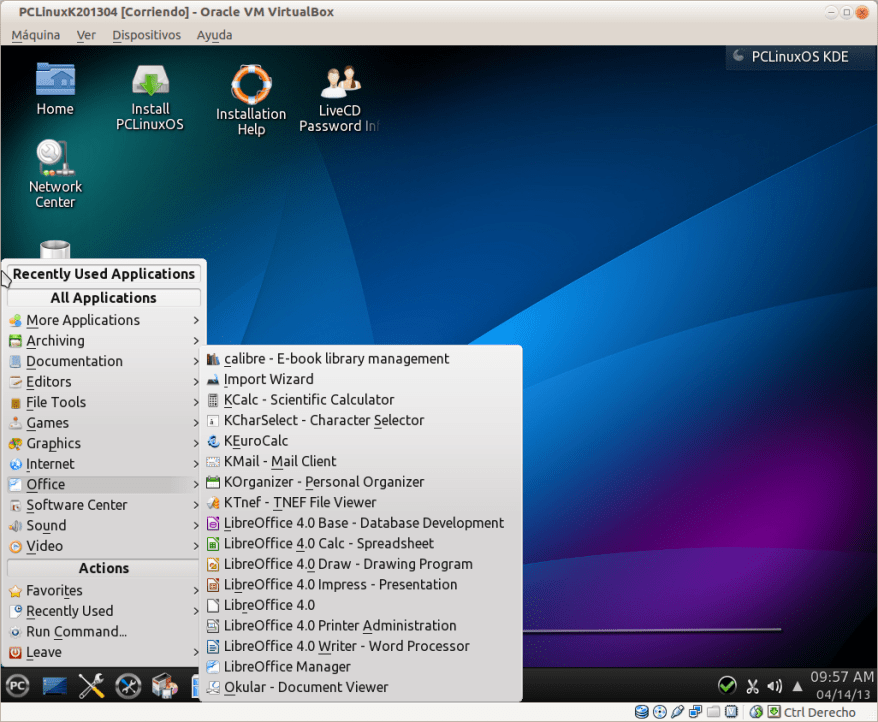The width and height of the screenshot is (878, 722).
Task: Launch KMail Mail Client
Action: tap(280, 461)
